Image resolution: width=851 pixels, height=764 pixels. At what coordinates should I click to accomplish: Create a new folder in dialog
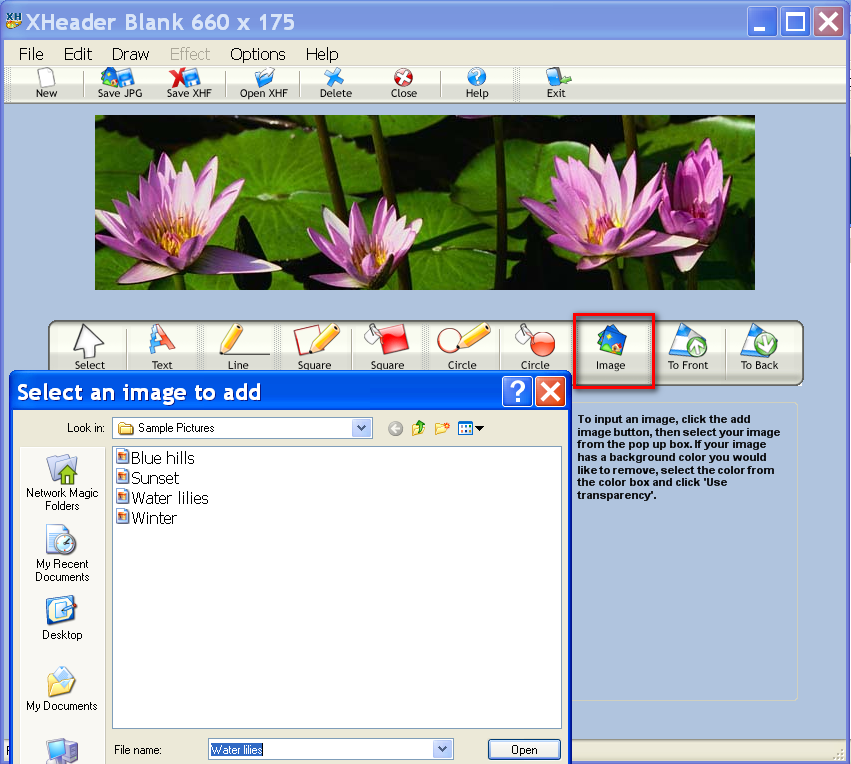pyautogui.click(x=443, y=428)
